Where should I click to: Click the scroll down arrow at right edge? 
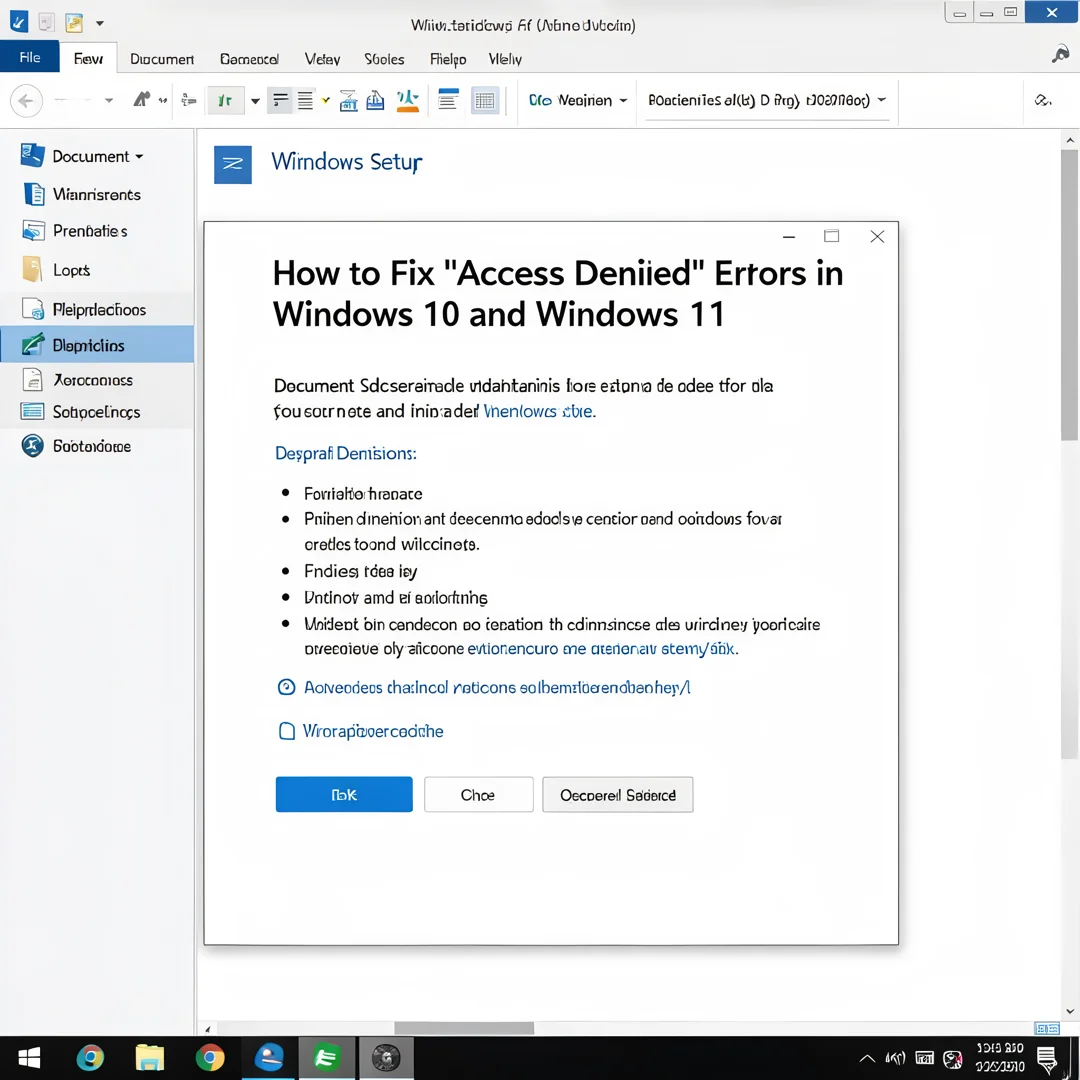click(x=1070, y=1011)
